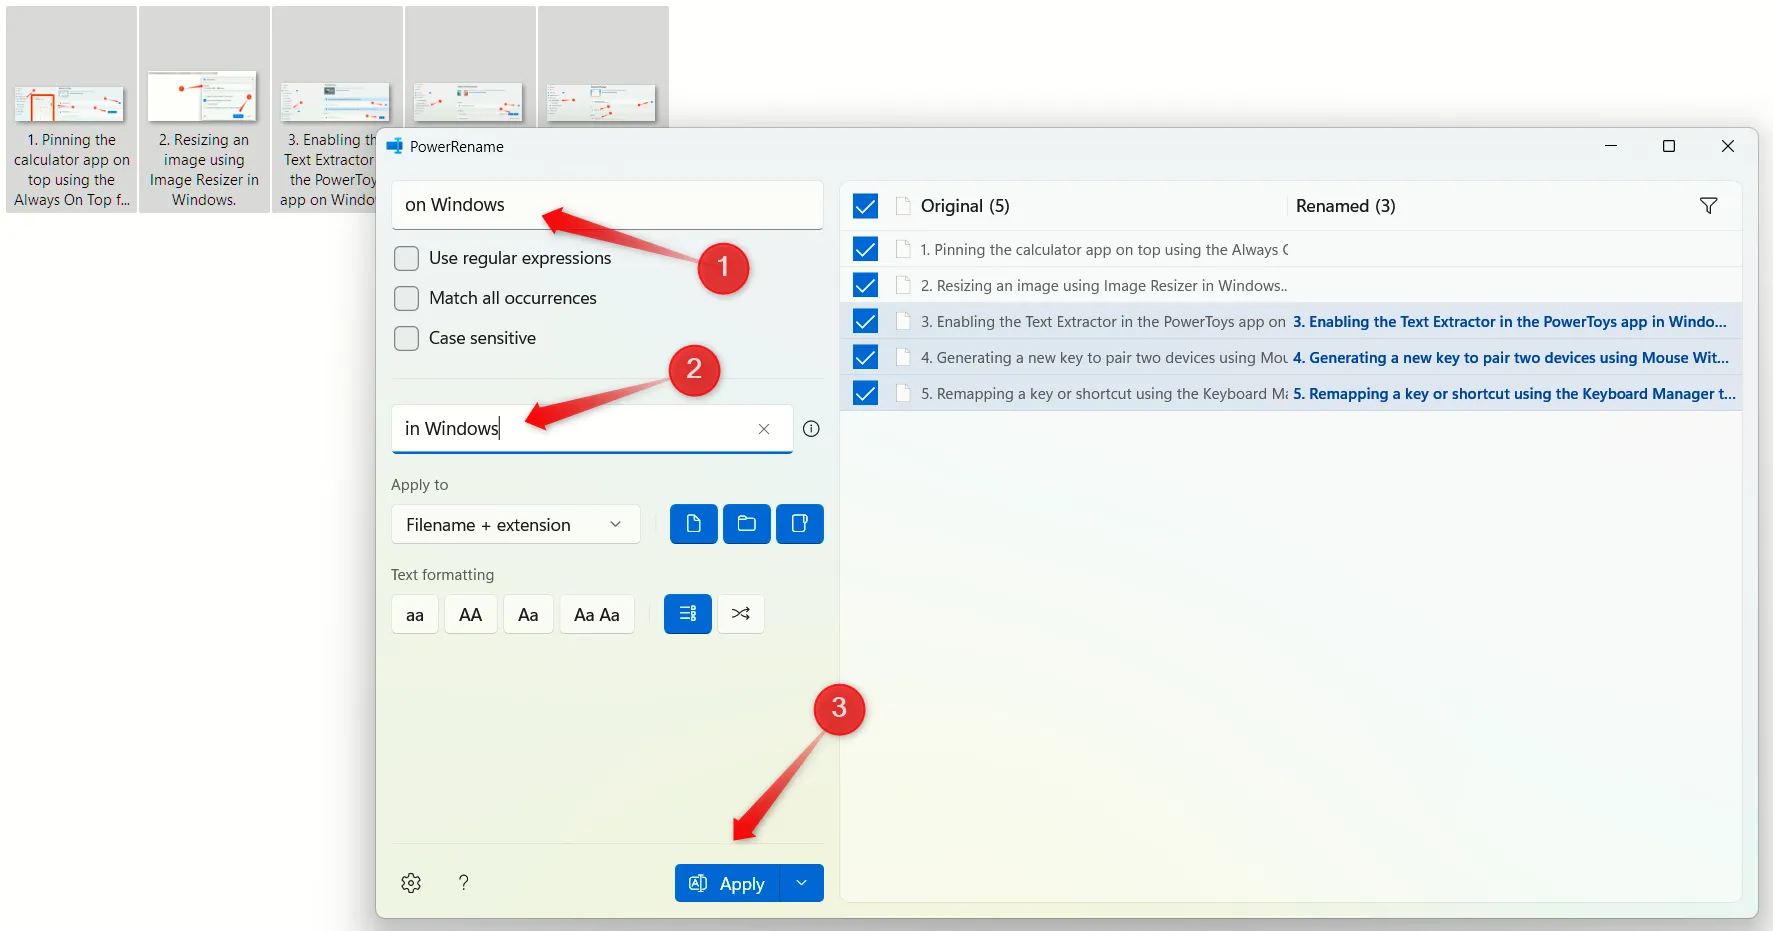Toggle the select-all checkbox beside Original (5)
Screen dimensions: 1773x931
point(865,206)
